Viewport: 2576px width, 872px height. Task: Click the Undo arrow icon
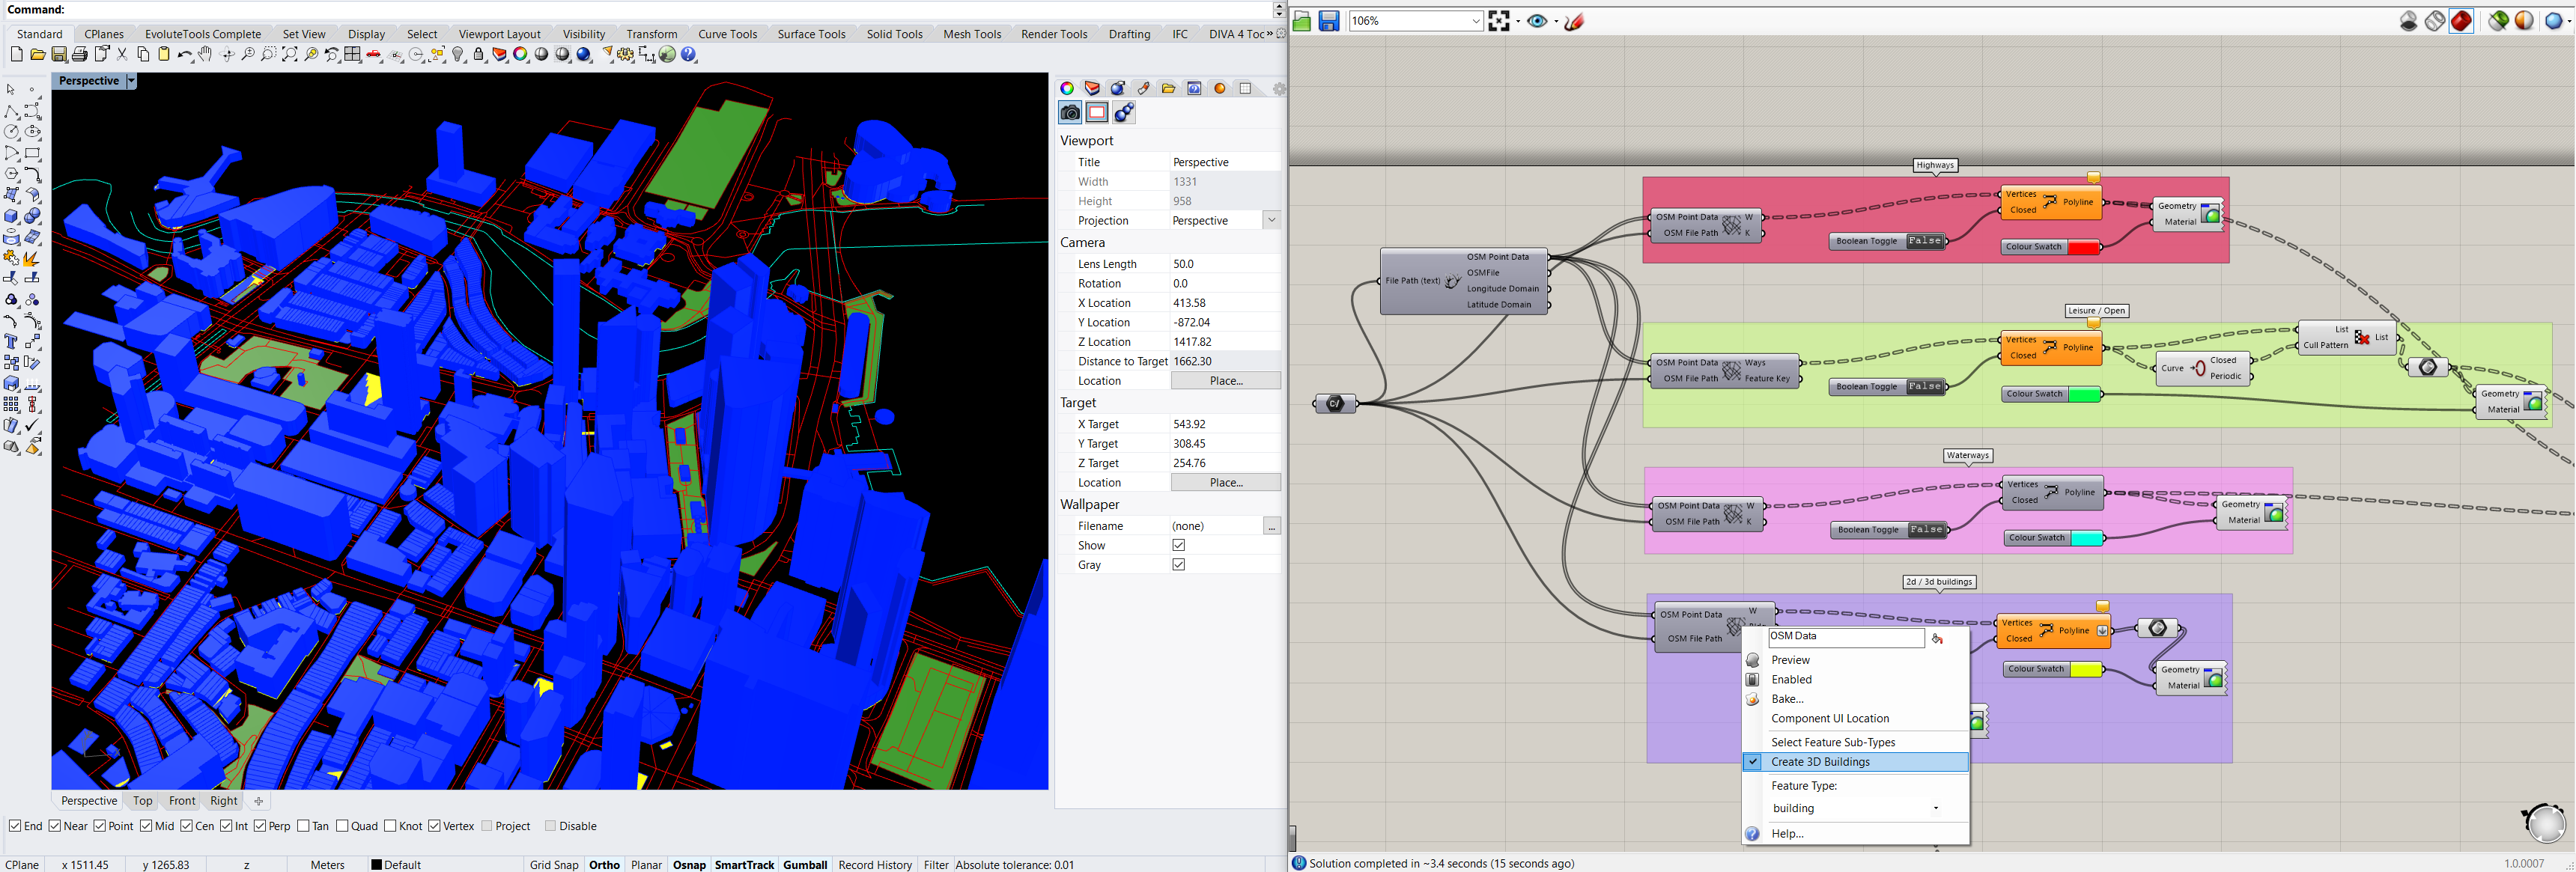(184, 55)
